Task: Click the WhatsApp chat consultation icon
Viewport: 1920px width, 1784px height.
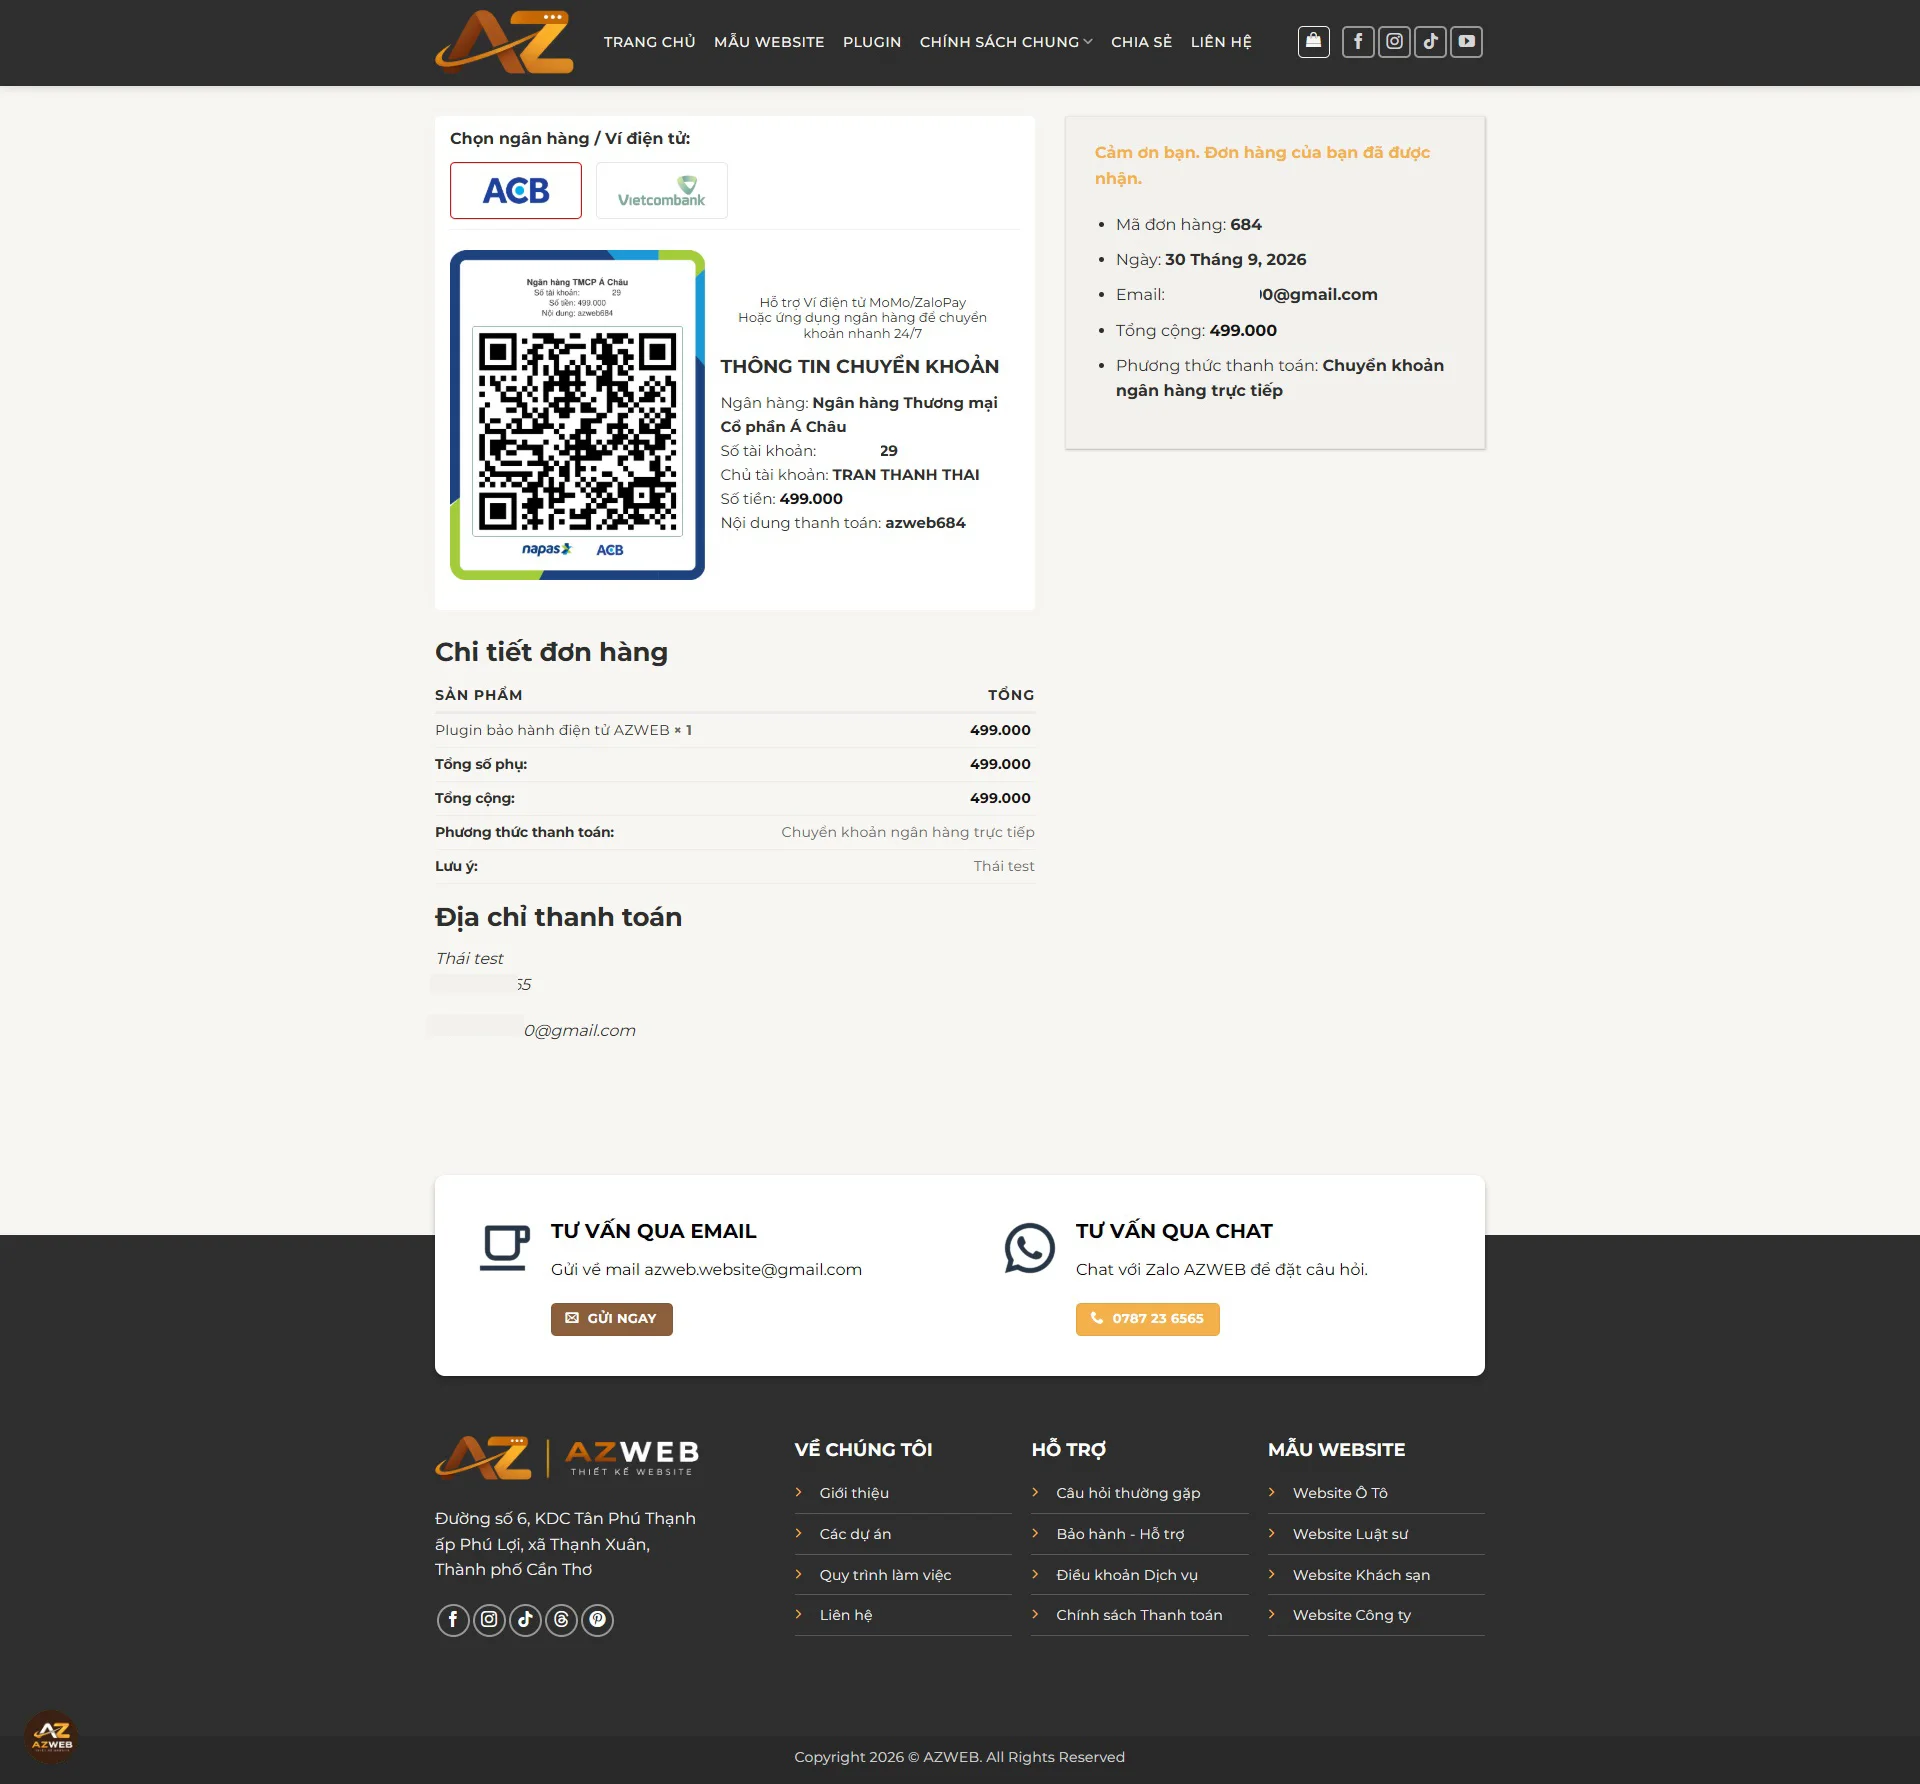Action: pyautogui.click(x=1029, y=1247)
